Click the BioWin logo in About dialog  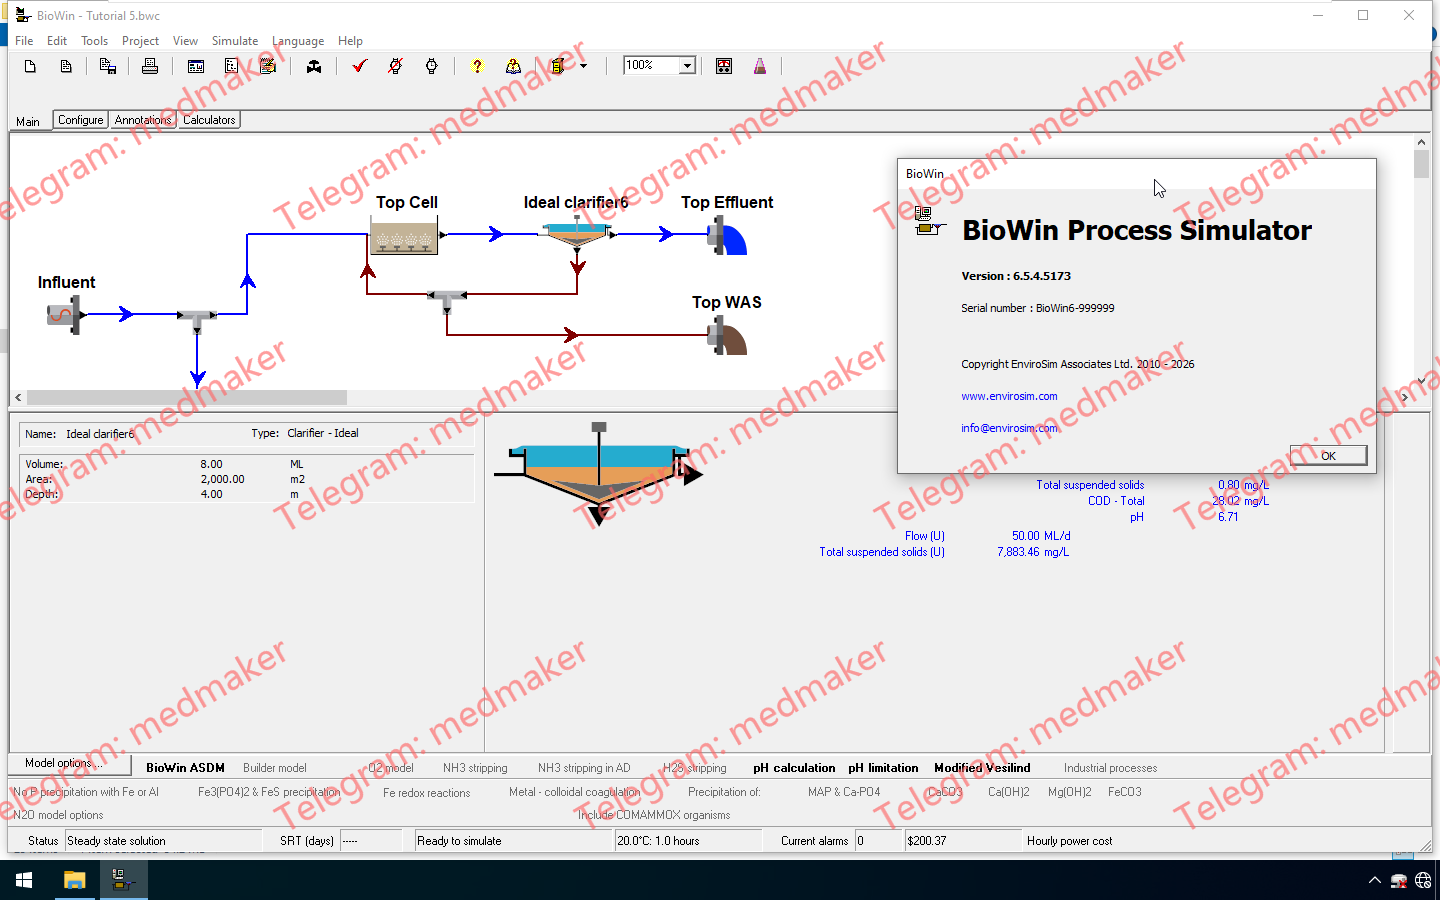pos(928,222)
